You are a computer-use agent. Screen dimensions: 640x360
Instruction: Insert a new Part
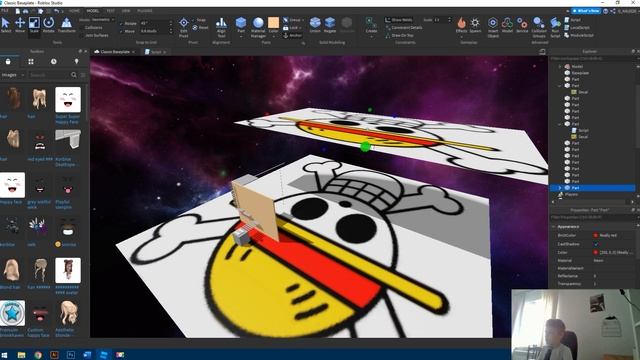(241, 24)
